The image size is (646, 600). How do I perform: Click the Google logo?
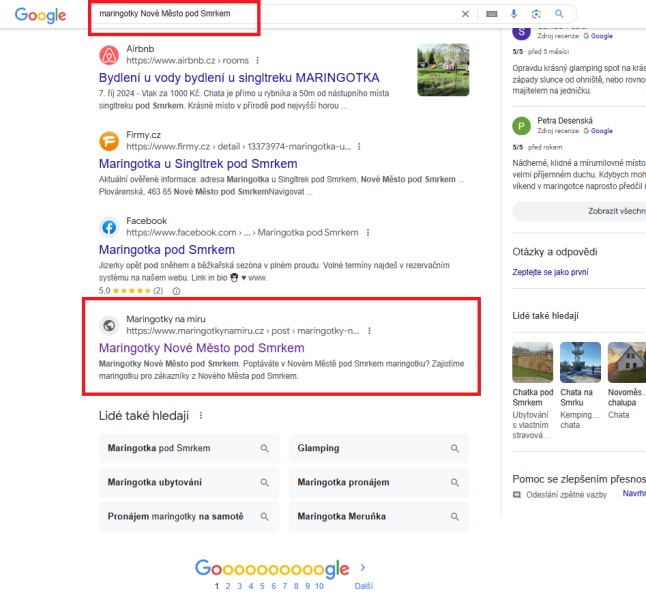coord(40,15)
